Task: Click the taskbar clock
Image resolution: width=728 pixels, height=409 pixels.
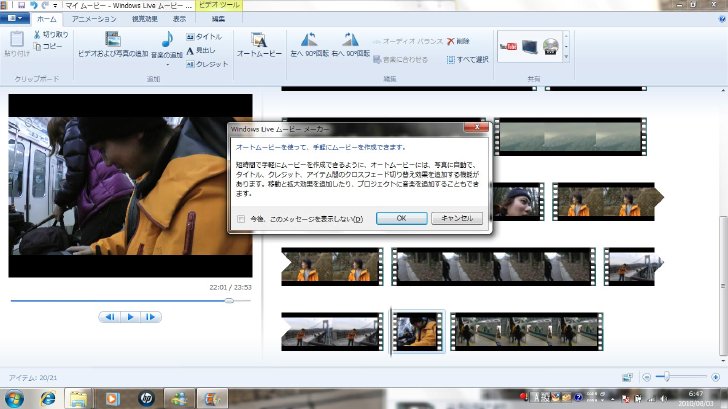Action: pyautogui.click(x=695, y=398)
